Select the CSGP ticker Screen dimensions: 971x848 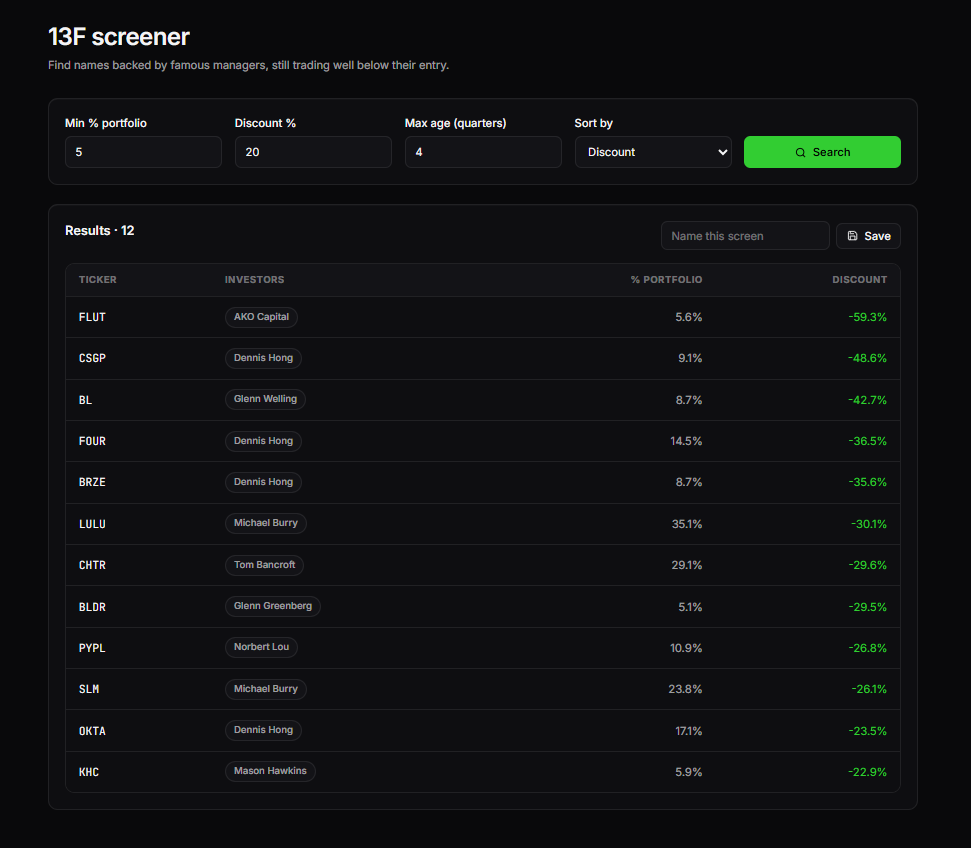tap(92, 358)
